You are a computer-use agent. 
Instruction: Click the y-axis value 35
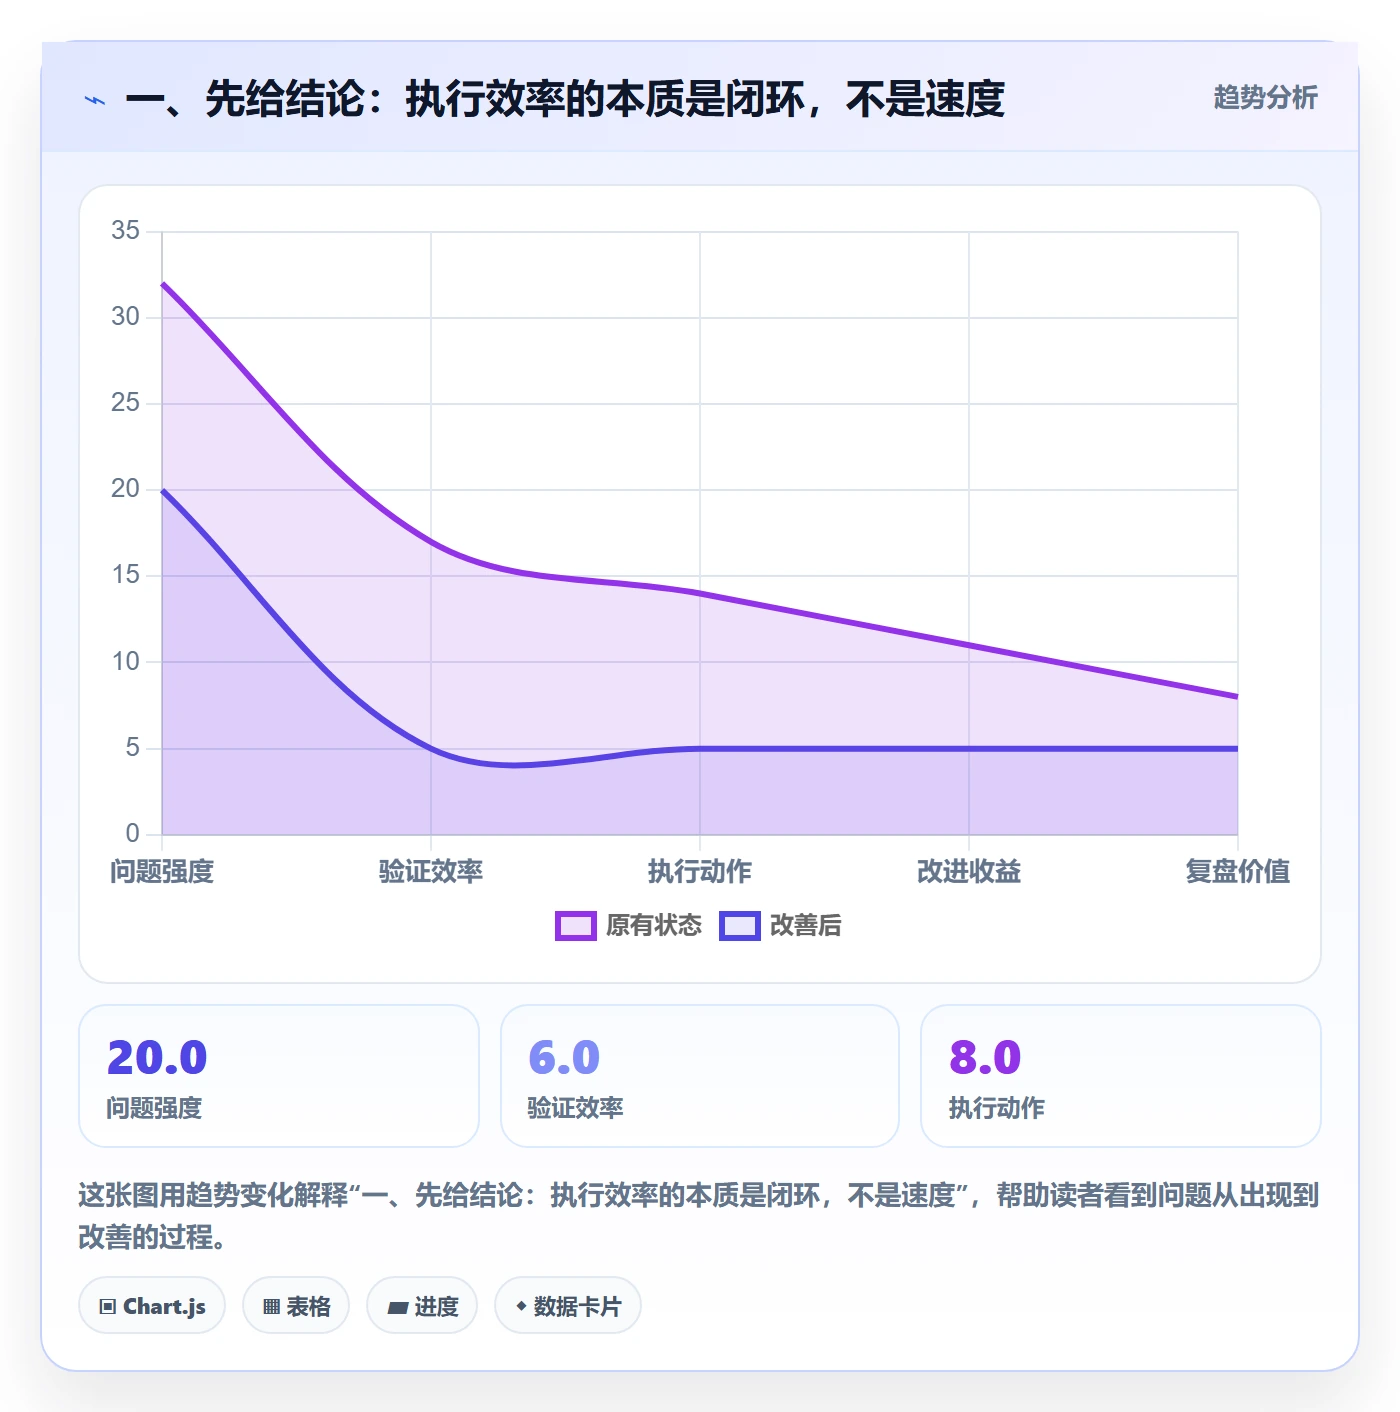(x=125, y=231)
